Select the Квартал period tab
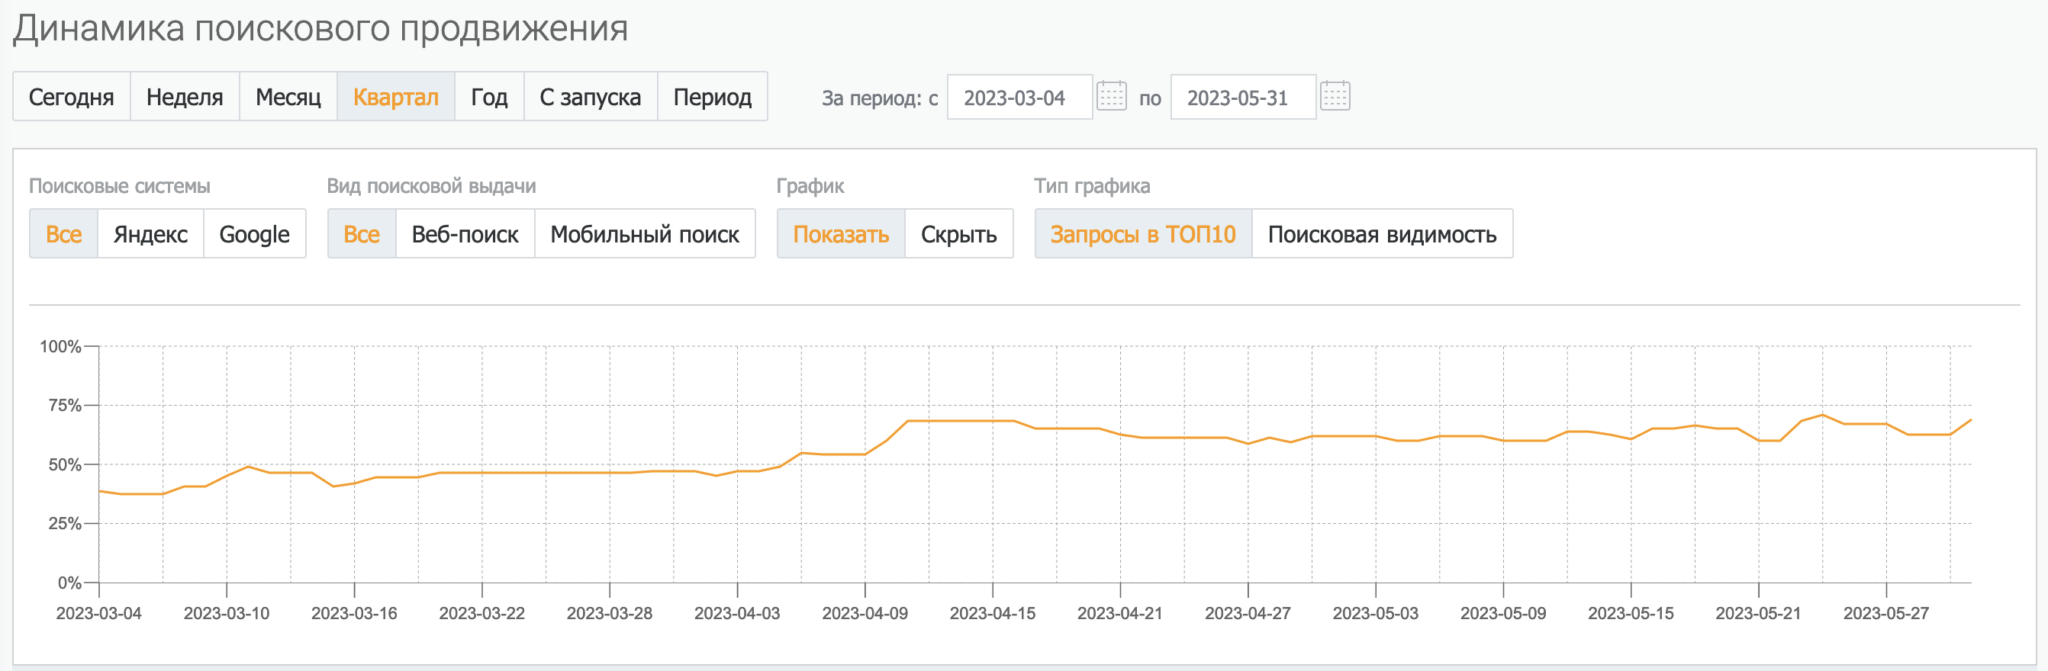 [x=395, y=97]
